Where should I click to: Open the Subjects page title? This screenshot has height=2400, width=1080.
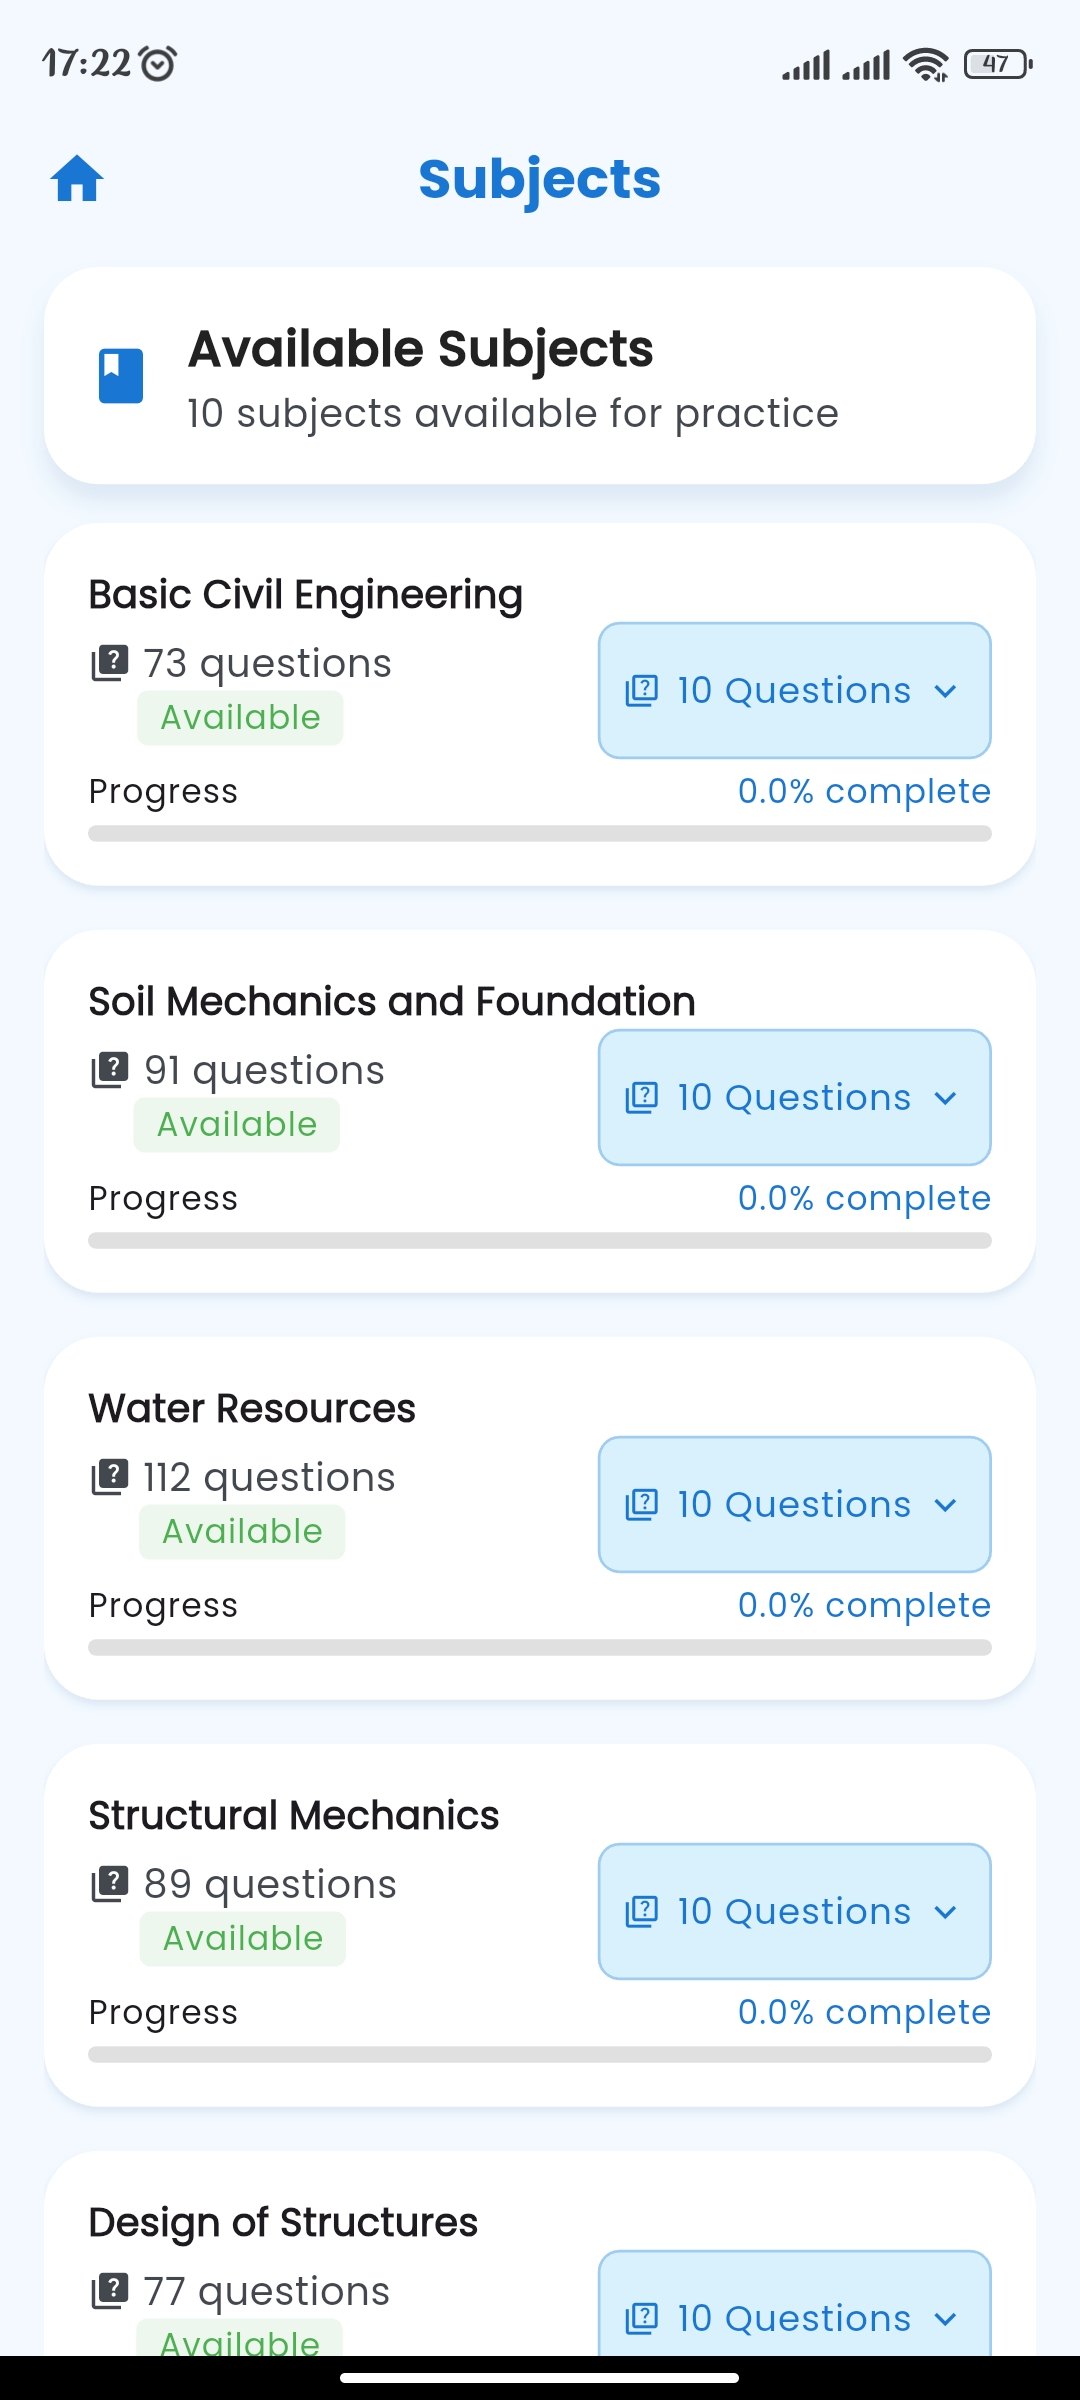(539, 178)
